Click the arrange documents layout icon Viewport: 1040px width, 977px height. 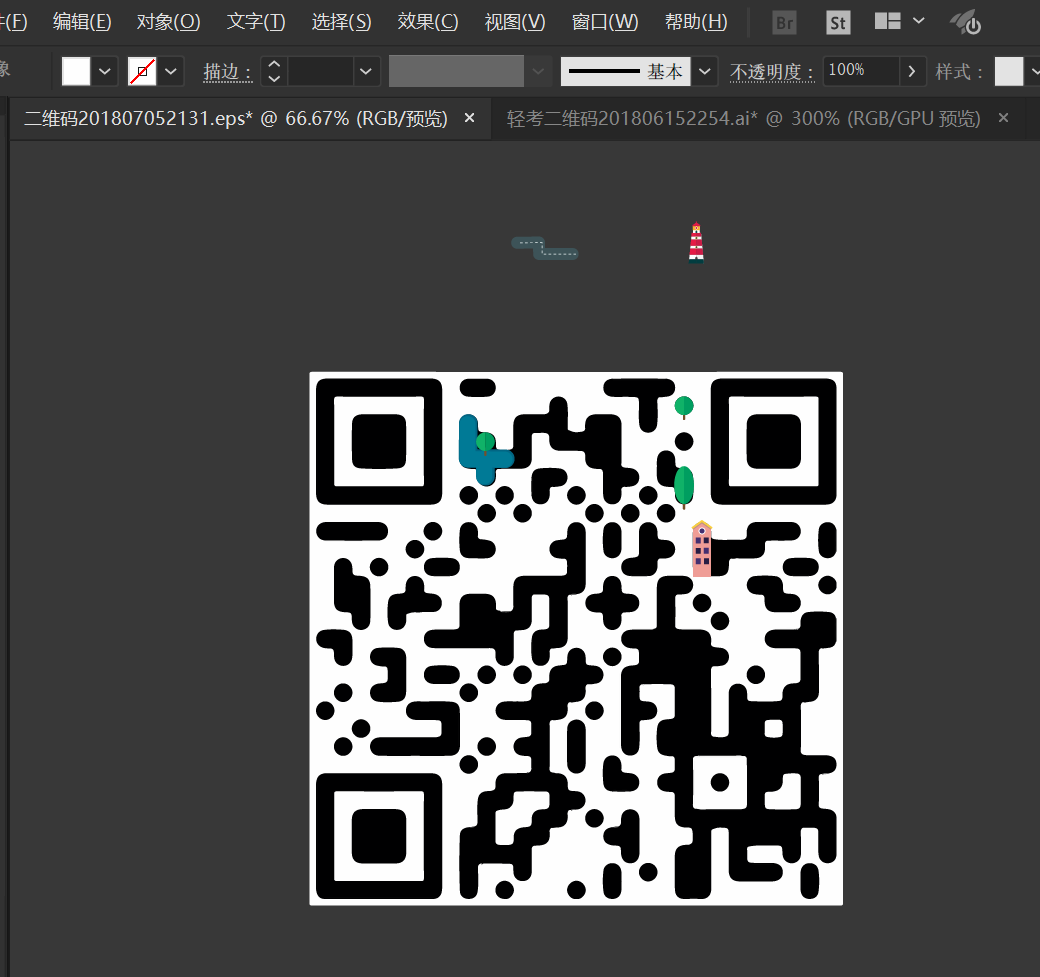point(887,21)
